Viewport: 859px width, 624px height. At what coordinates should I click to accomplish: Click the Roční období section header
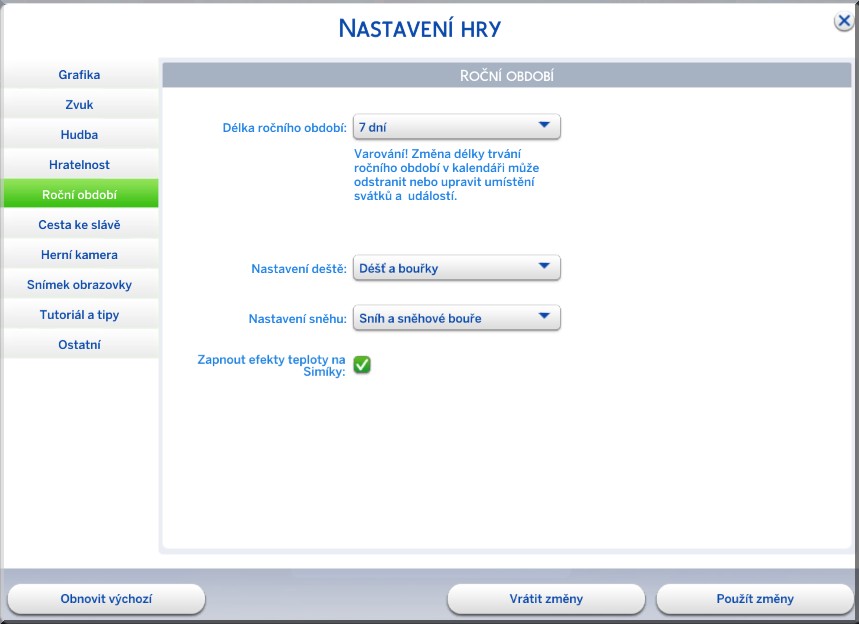[507, 75]
